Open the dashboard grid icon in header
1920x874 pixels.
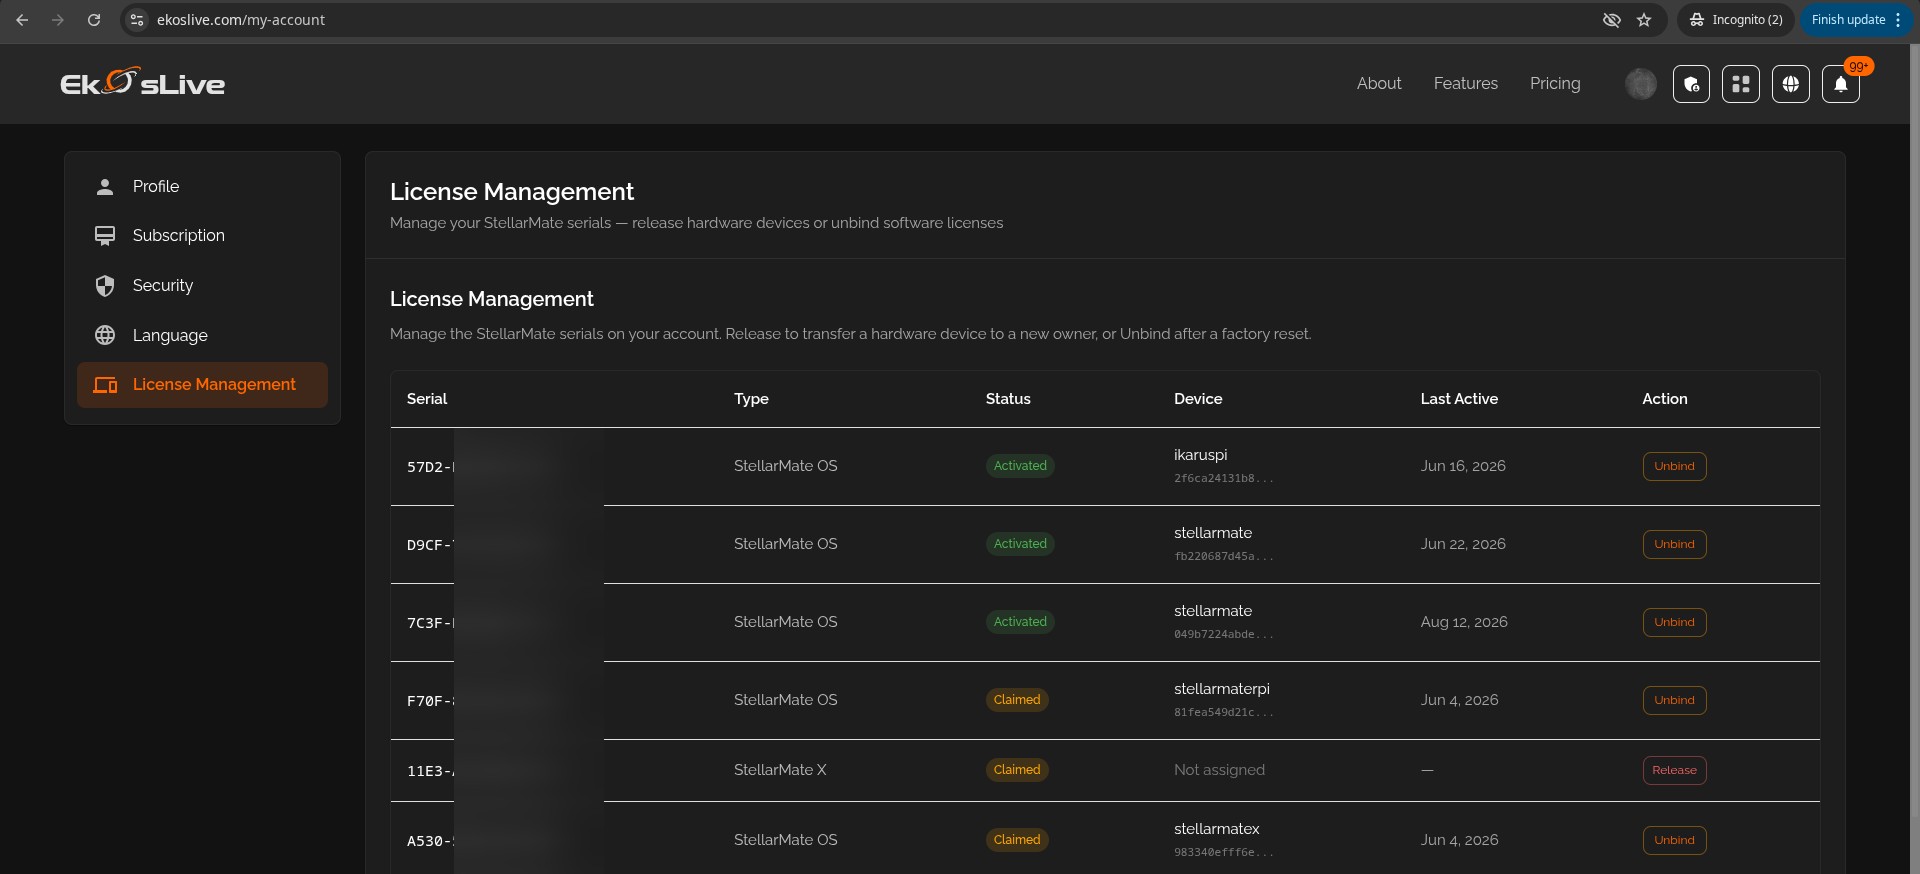1741,84
